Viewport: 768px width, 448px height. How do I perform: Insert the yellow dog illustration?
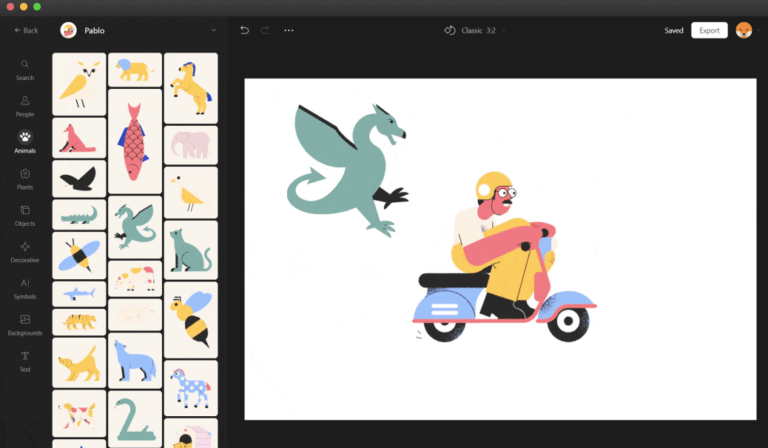(79, 363)
